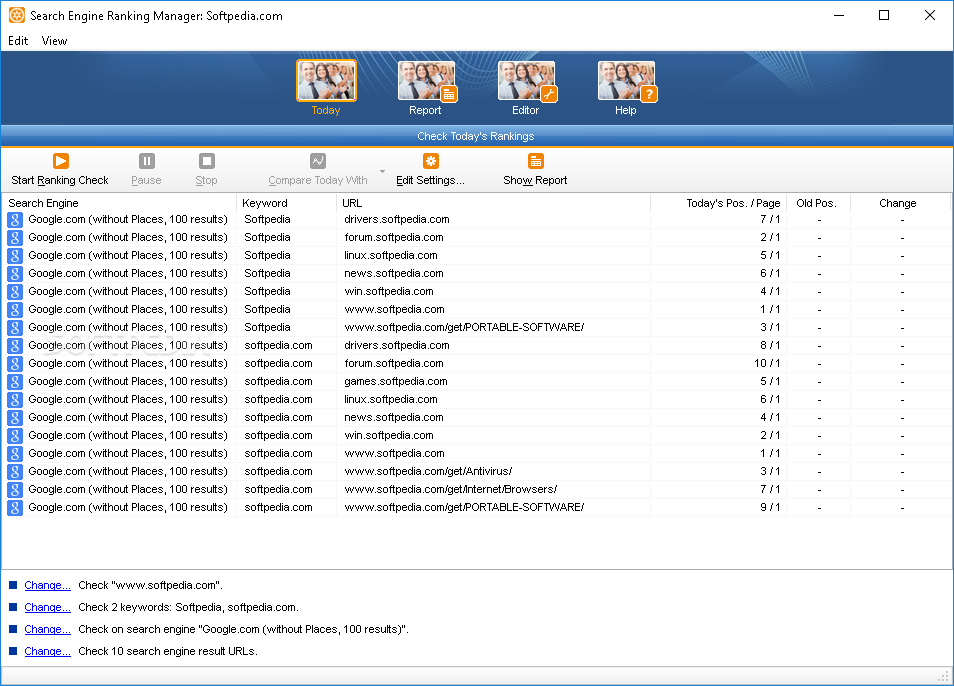Click Compare Today With chart icon
Viewport: 954px width, 686px height.
point(318,161)
